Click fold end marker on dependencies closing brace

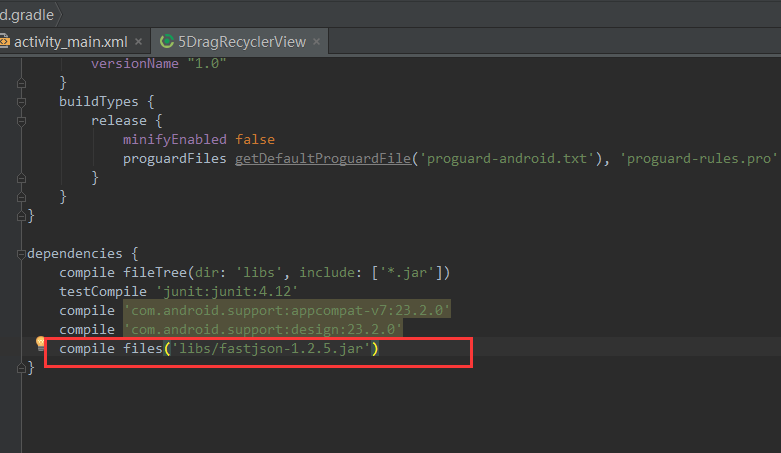click(x=21, y=368)
